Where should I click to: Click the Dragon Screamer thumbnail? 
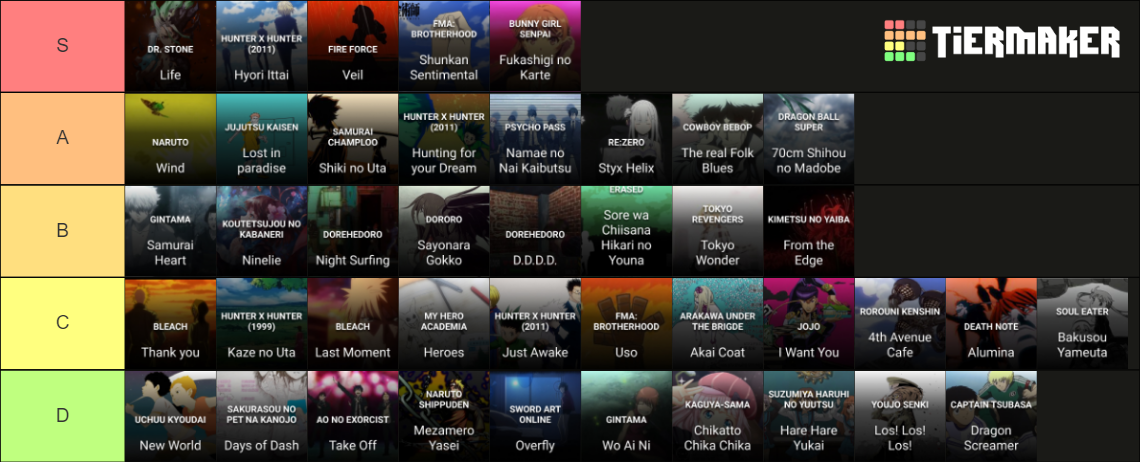pyautogui.click(x=991, y=415)
